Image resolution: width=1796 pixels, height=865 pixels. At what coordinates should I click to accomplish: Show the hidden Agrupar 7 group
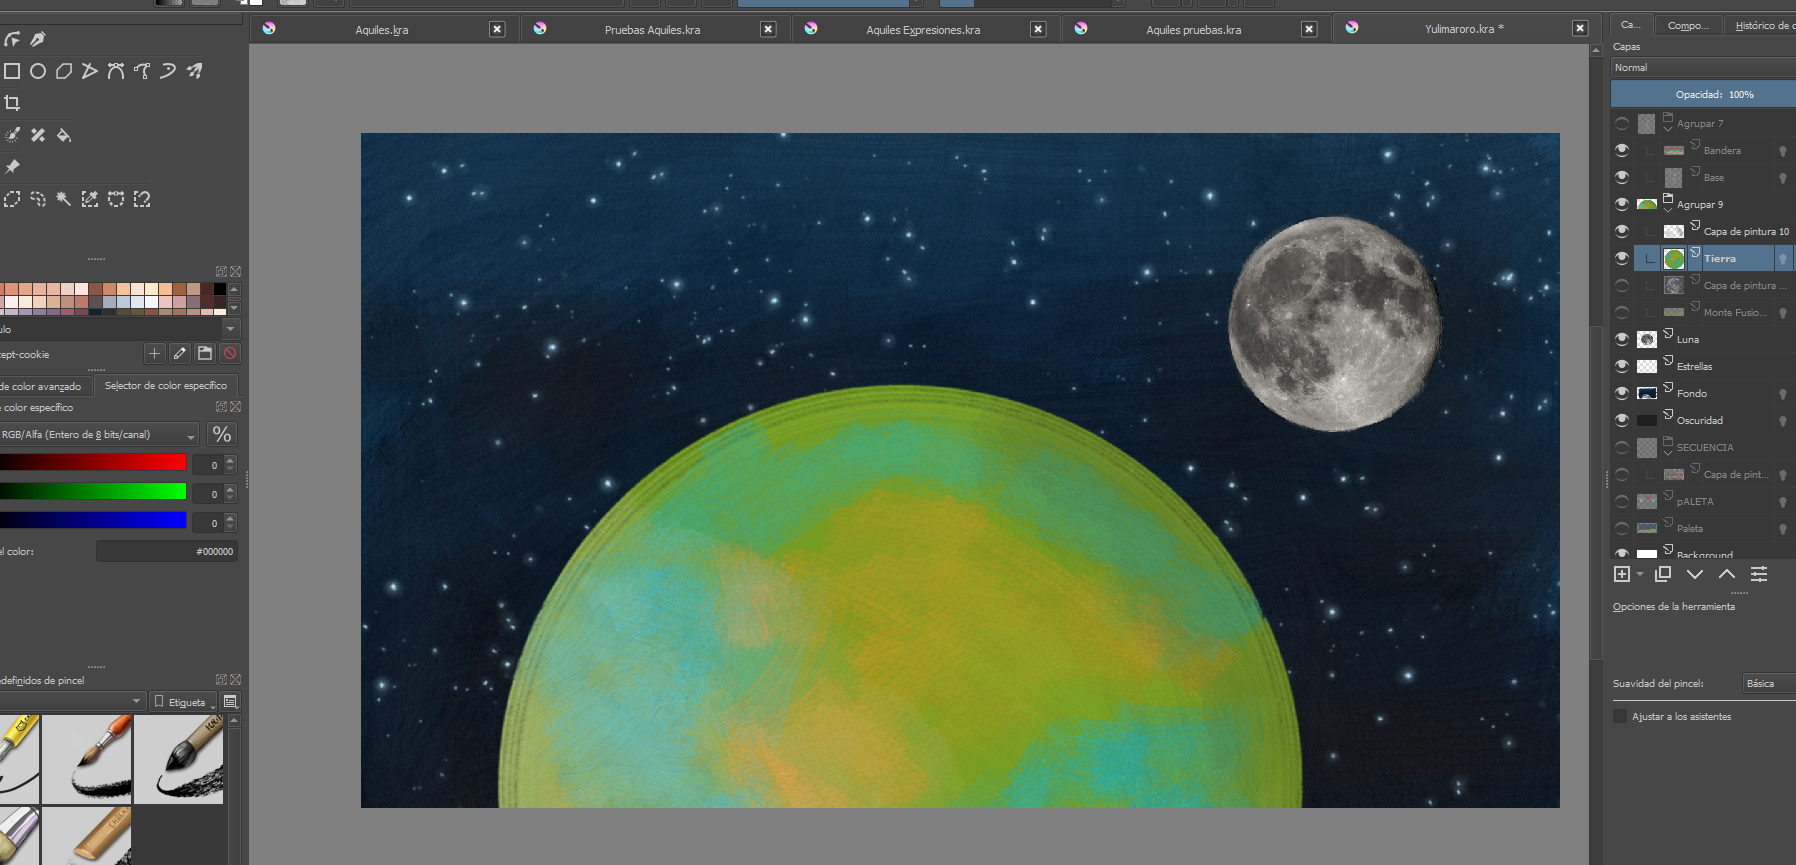tap(1622, 124)
